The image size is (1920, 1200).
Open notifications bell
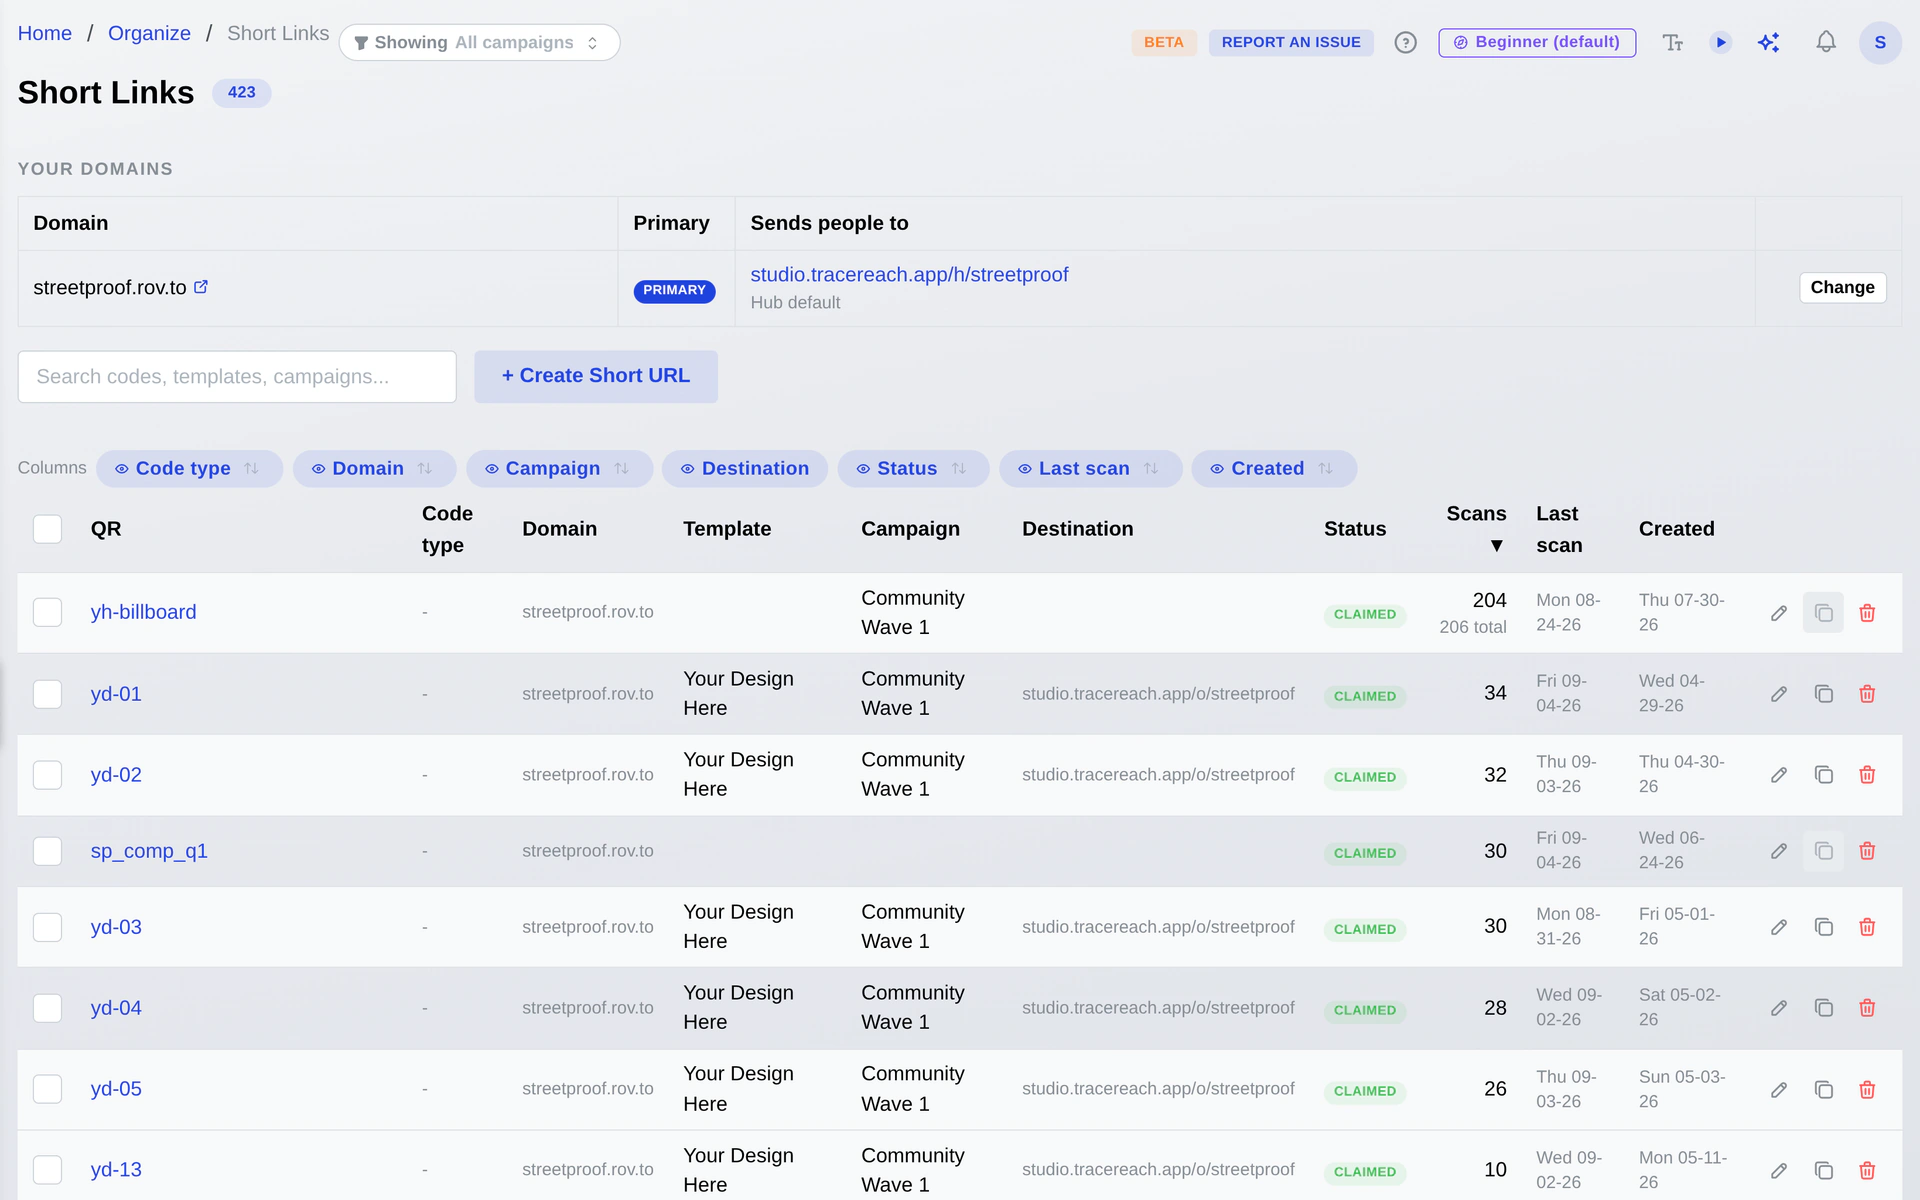pos(1825,43)
